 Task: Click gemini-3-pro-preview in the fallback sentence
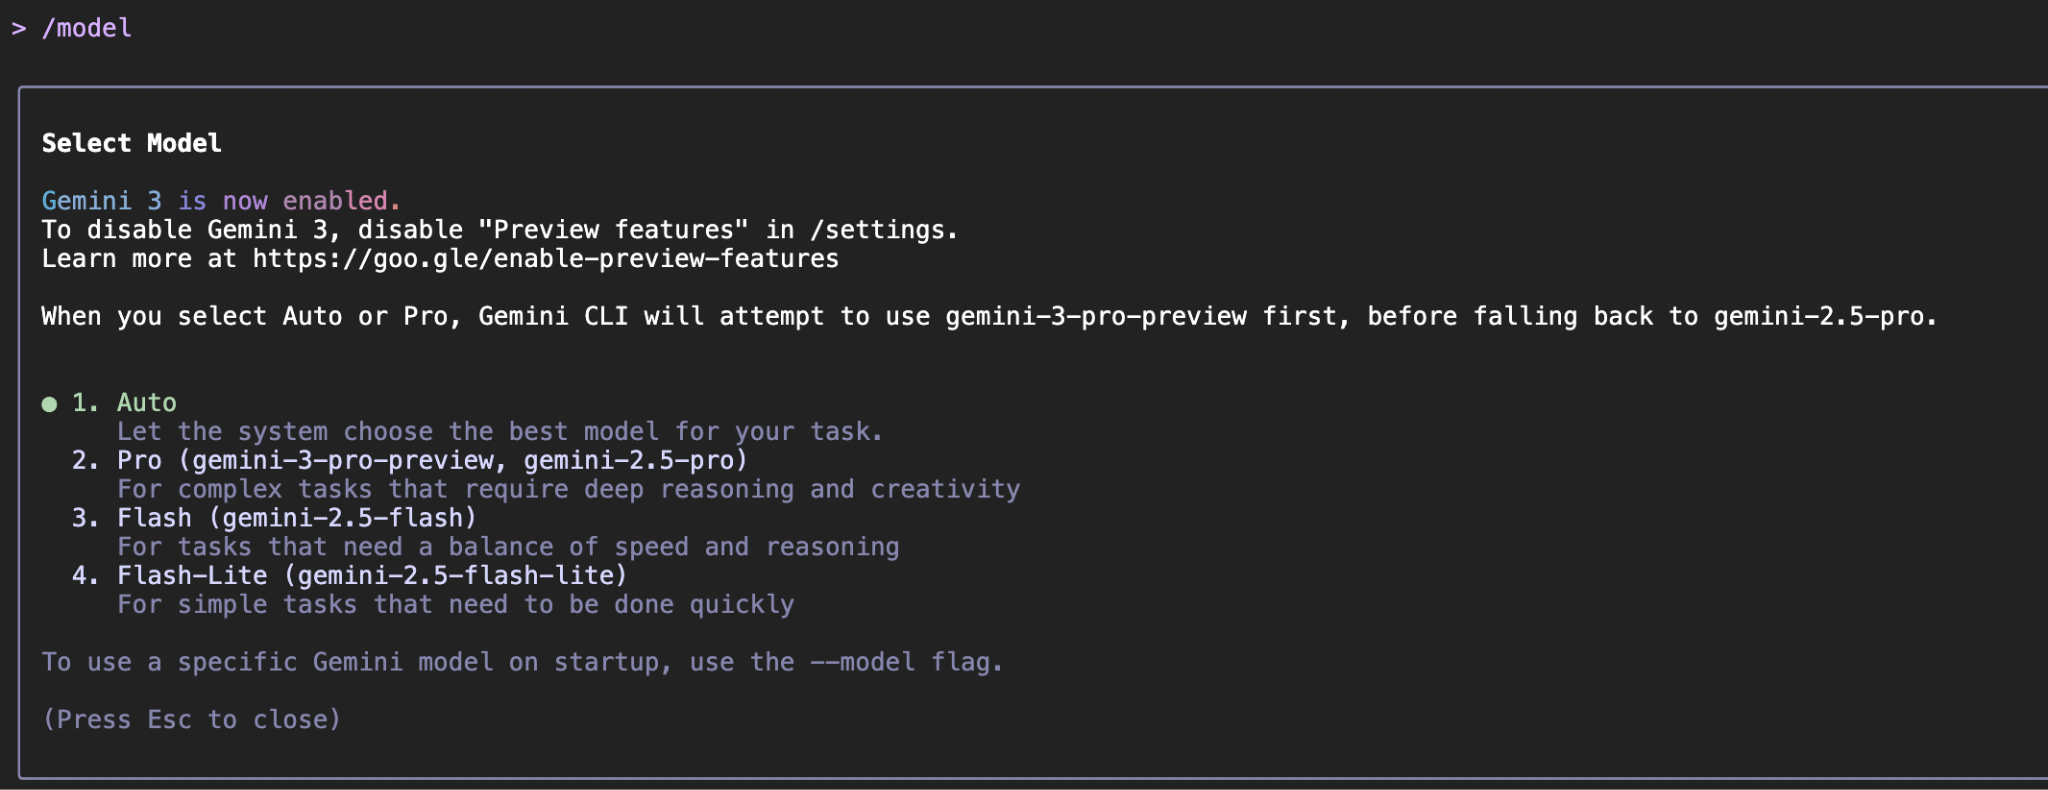pyautogui.click(x=1095, y=317)
